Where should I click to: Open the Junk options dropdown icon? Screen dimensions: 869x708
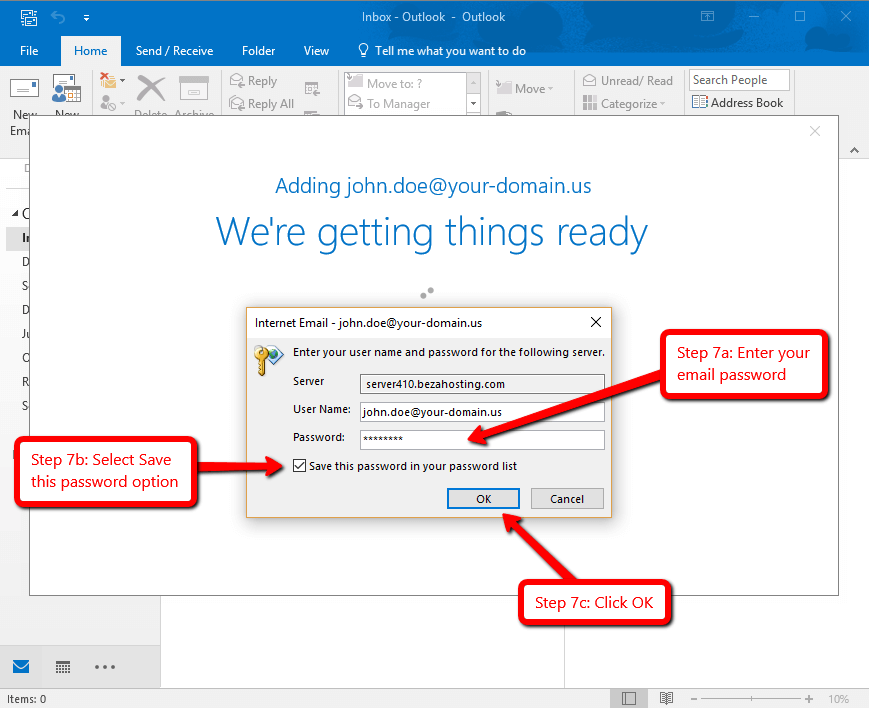pyautogui.click(x=112, y=103)
